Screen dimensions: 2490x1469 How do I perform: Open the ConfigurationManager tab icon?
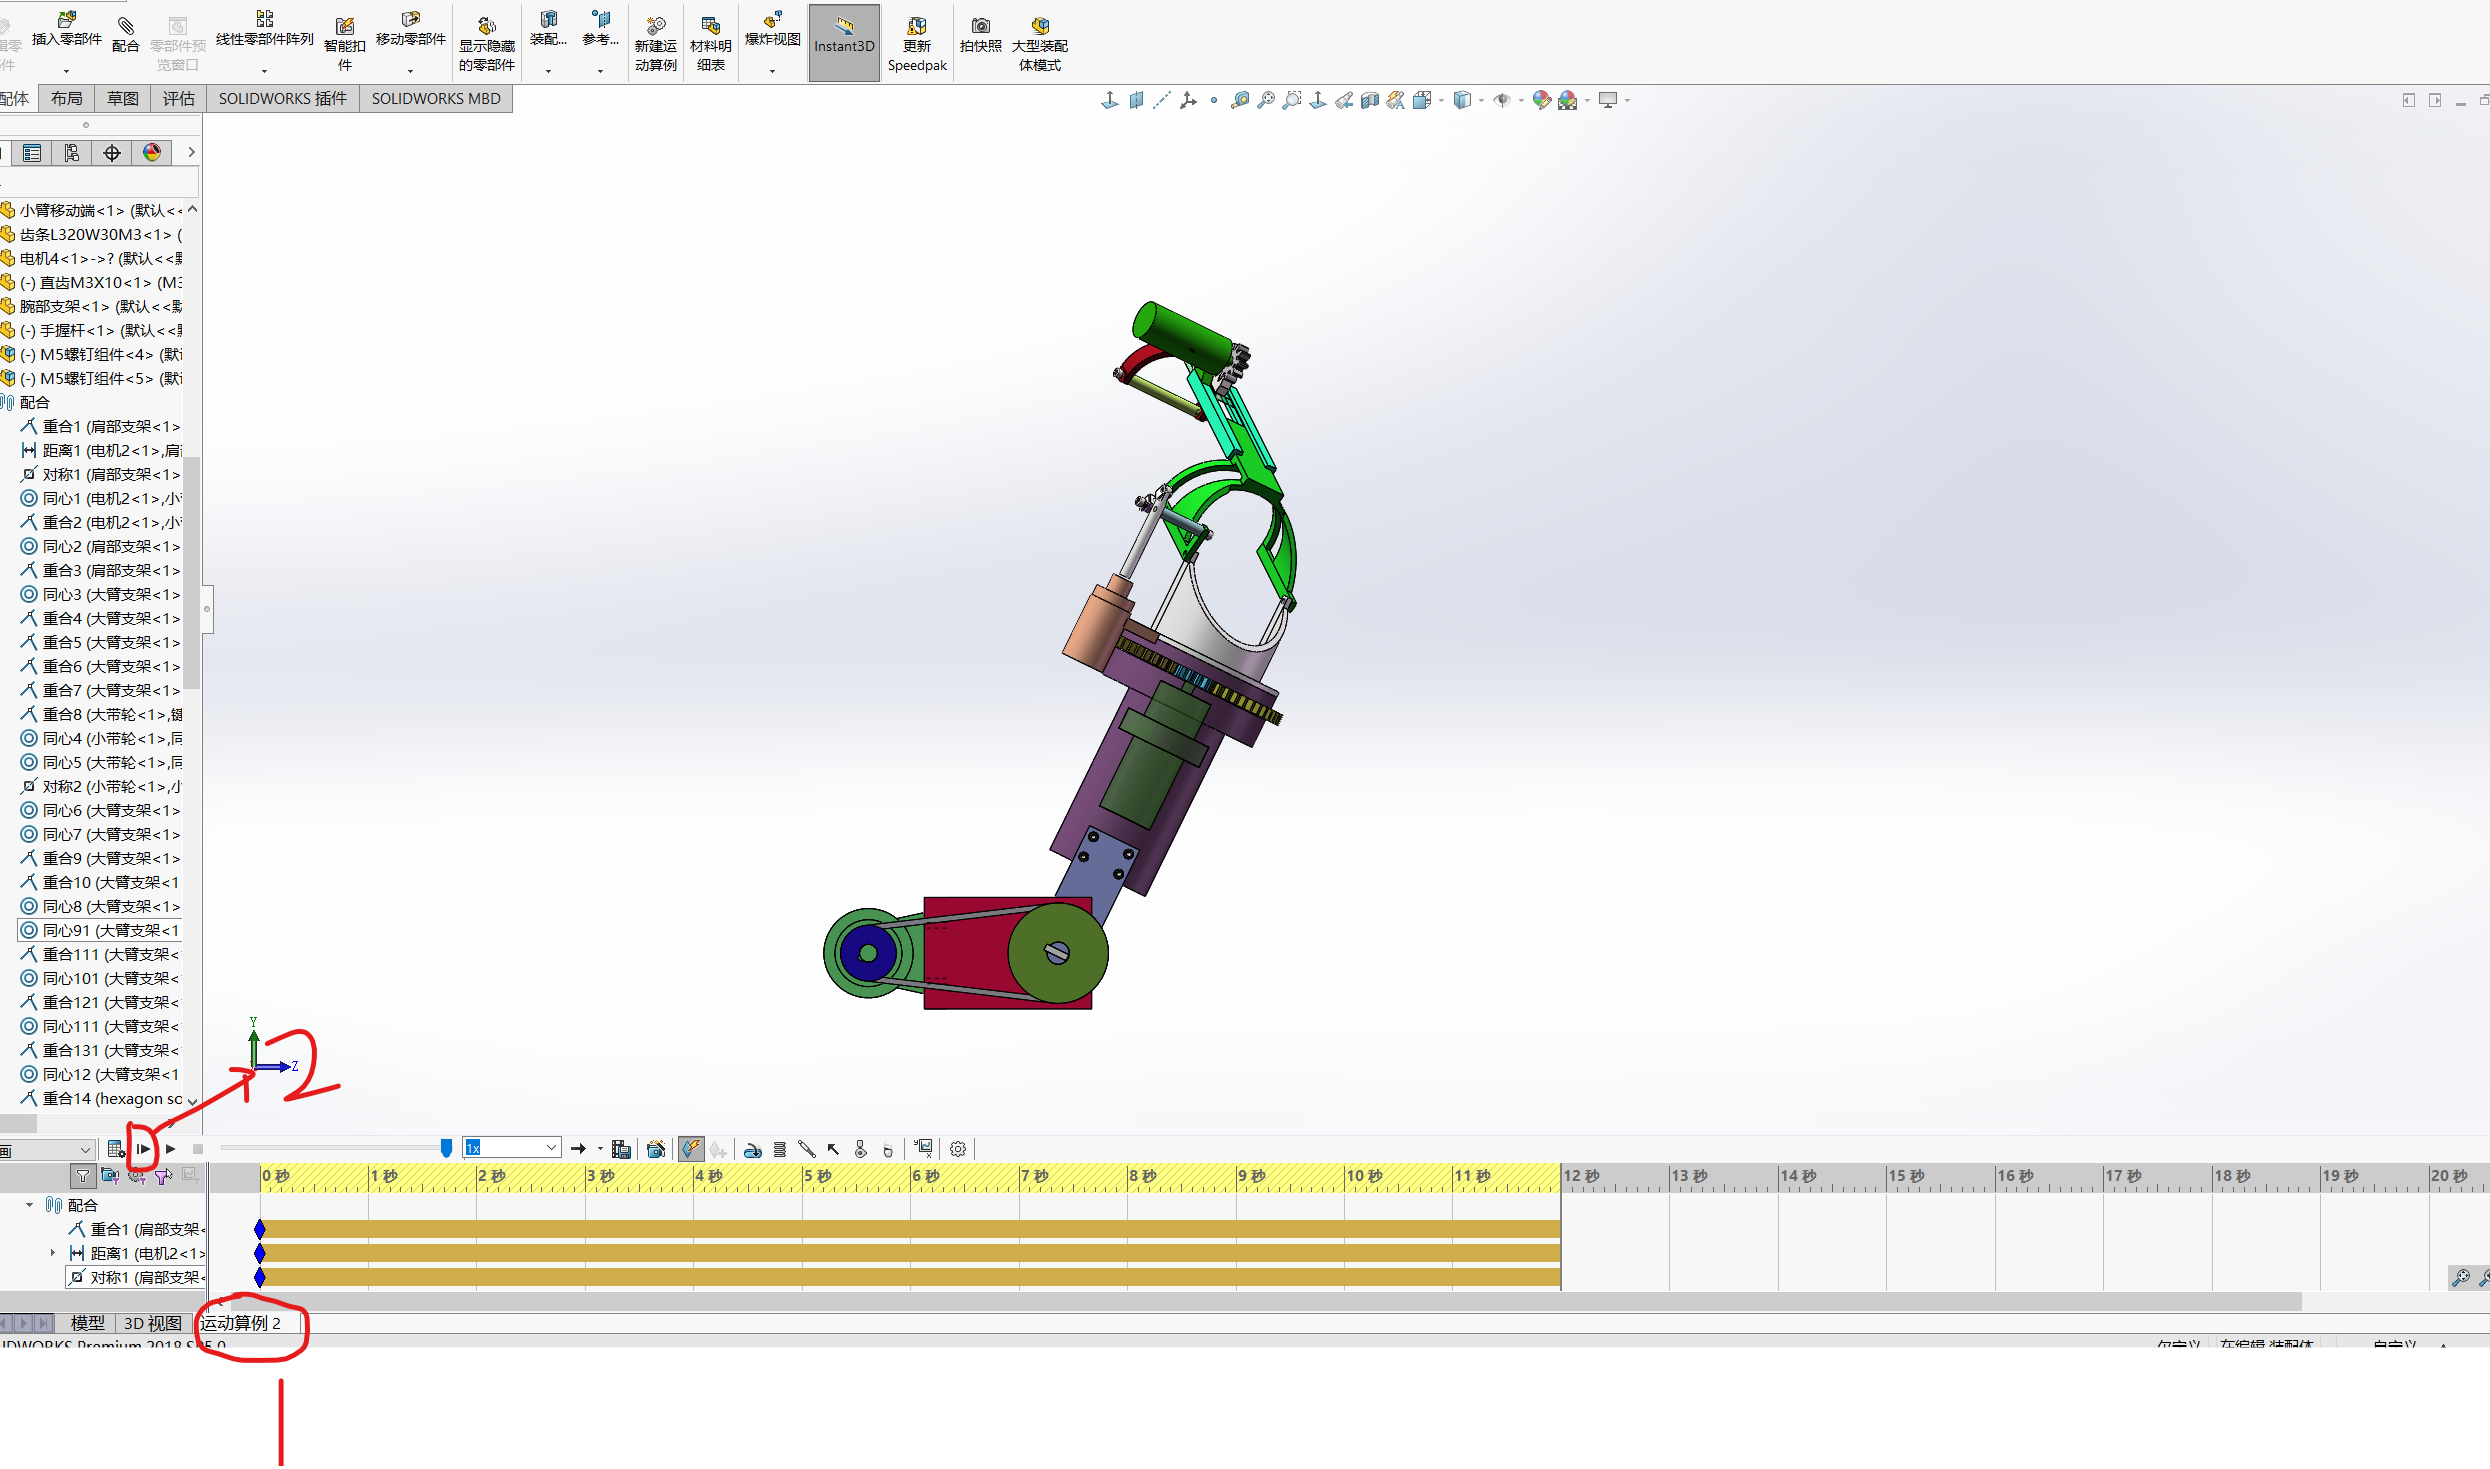[x=72, y=152]
